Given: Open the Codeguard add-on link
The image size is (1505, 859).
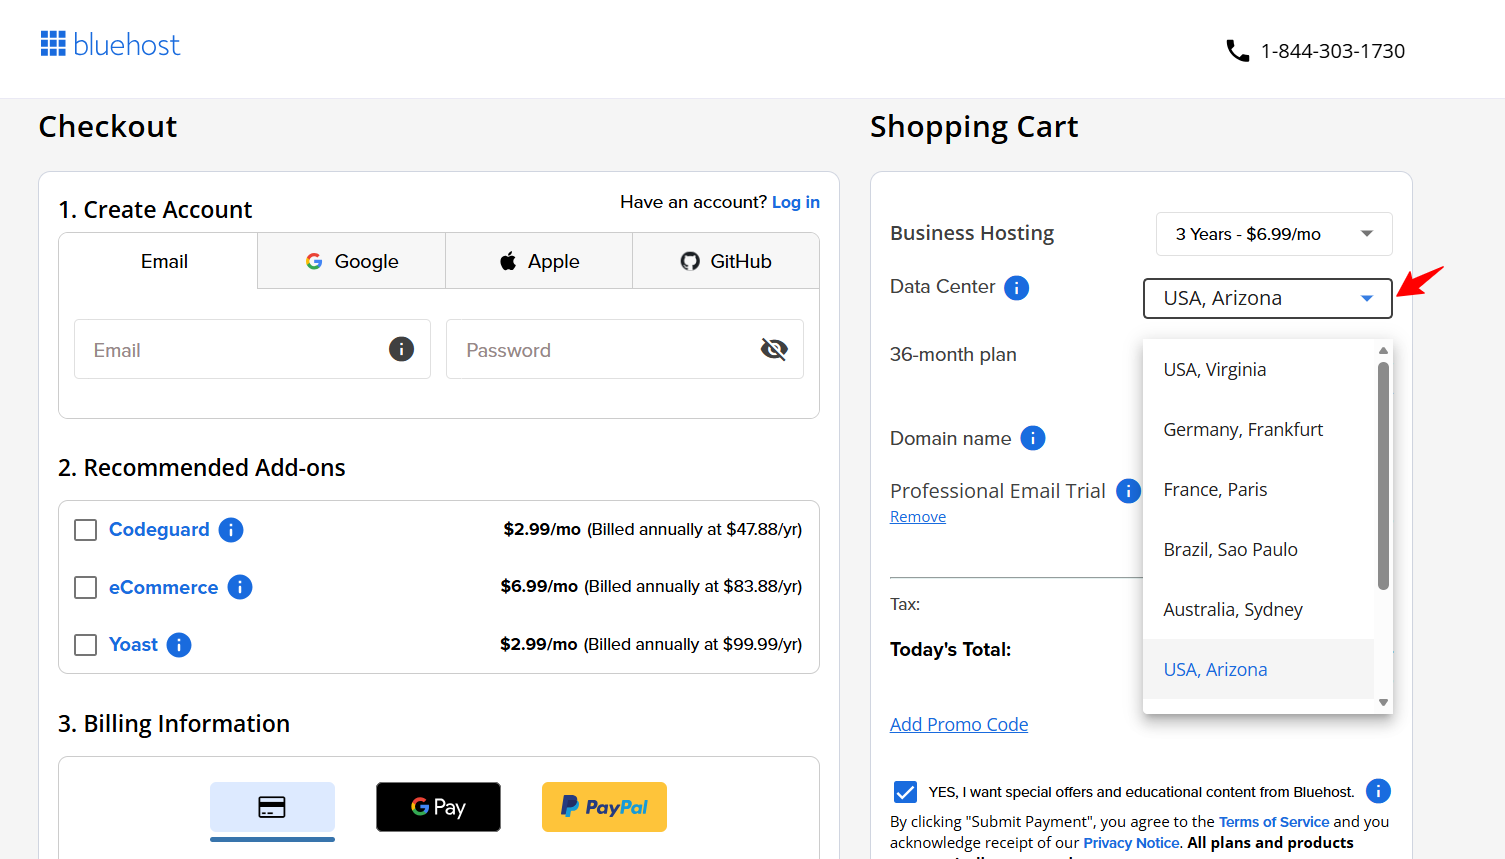Looking at the screenshot, I should [x=159, y=530].
